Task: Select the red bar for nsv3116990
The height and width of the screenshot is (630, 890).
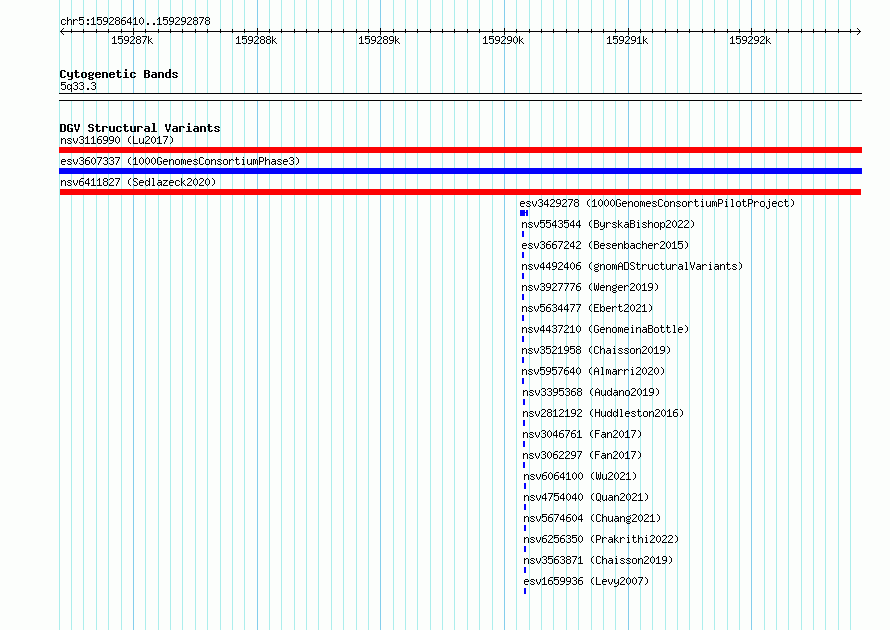Action: [x=460, y=150]
